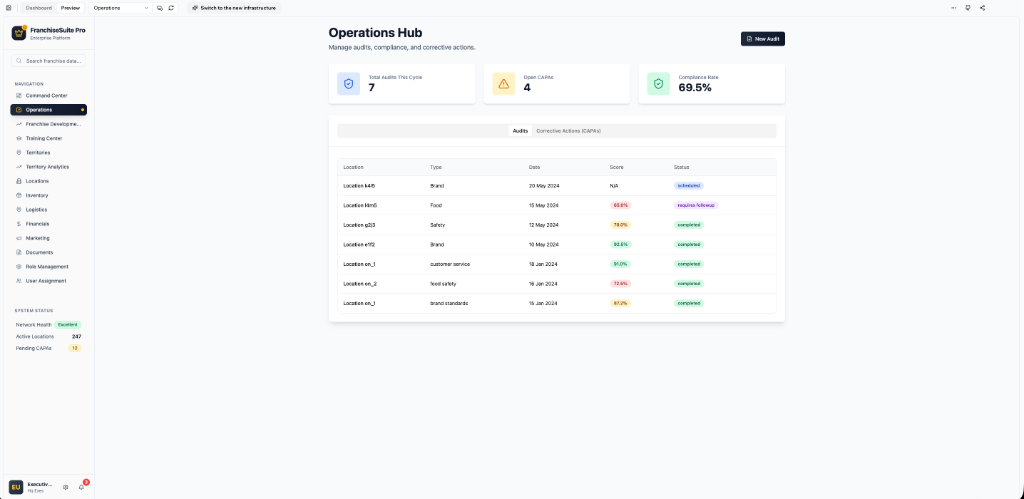
Task: Click the Location e1f2 cell
Action: [359, 244]
